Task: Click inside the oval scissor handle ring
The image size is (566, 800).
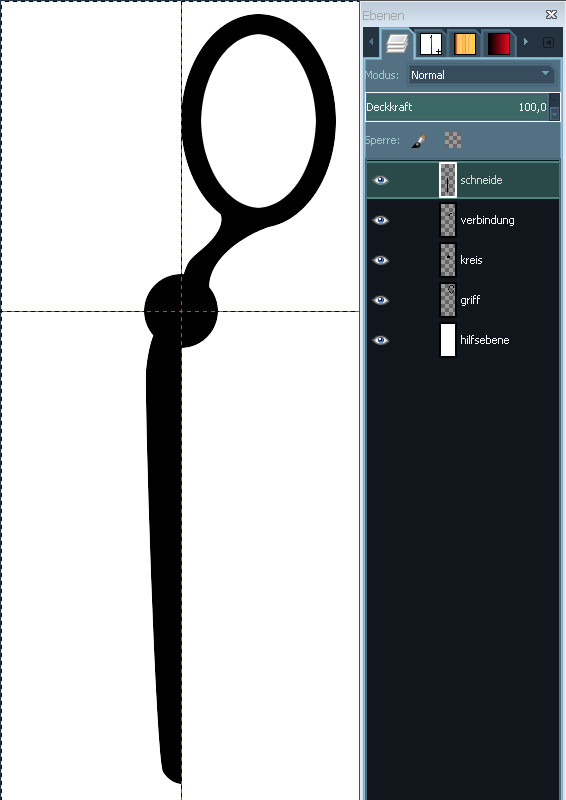Action: (x=258, y=121)
